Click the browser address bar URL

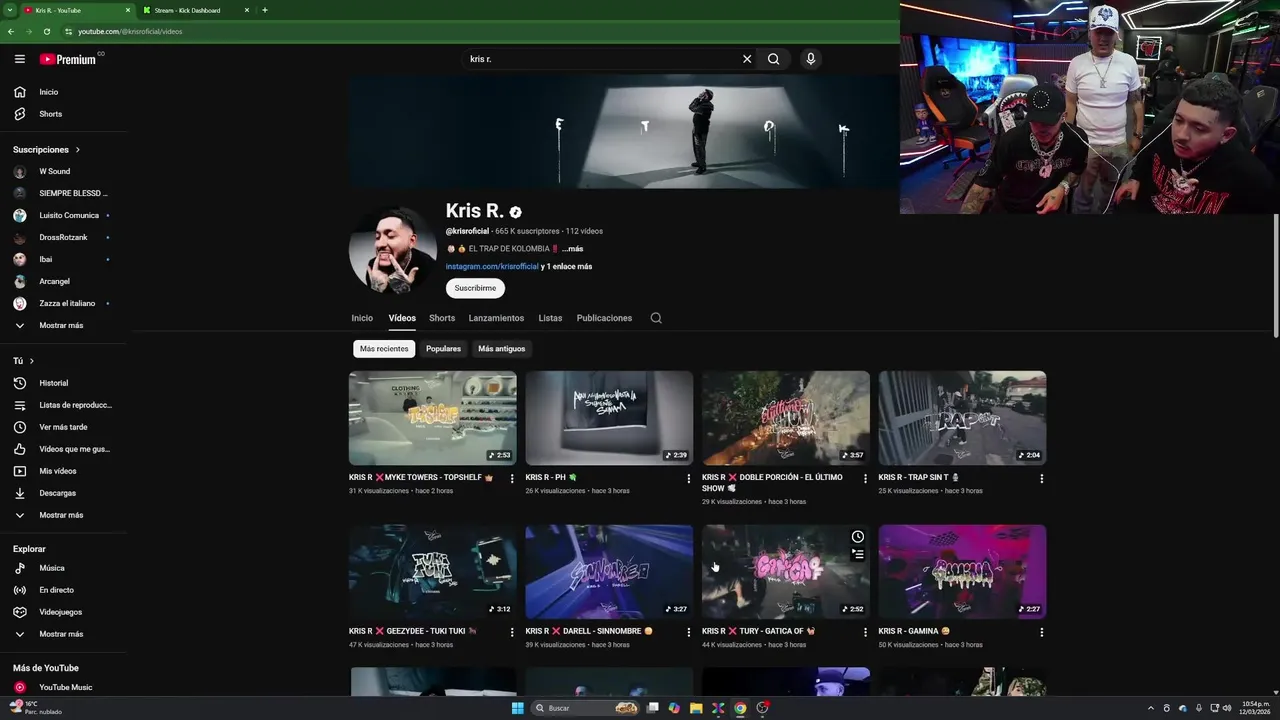point(130,31)
